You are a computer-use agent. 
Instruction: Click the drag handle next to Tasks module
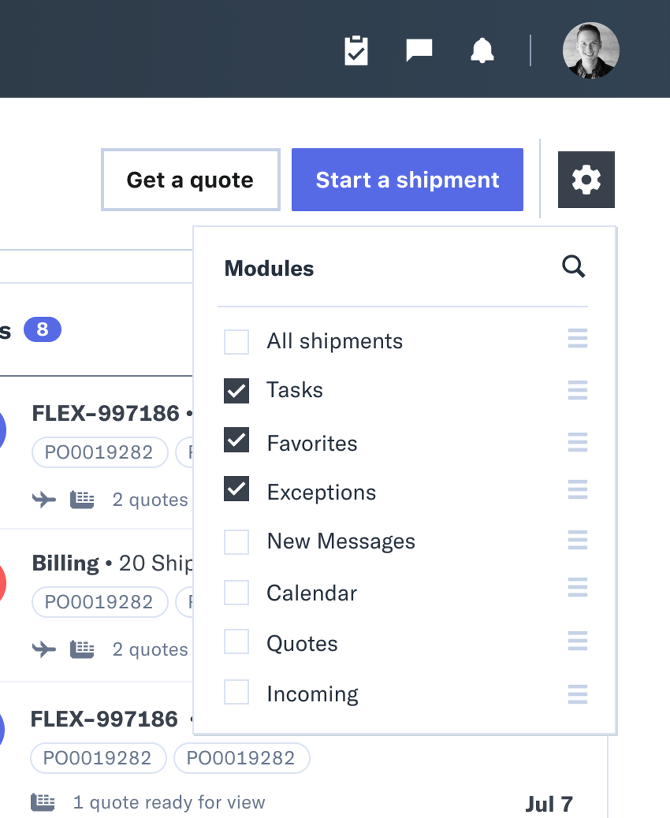(x=577, y=390)
